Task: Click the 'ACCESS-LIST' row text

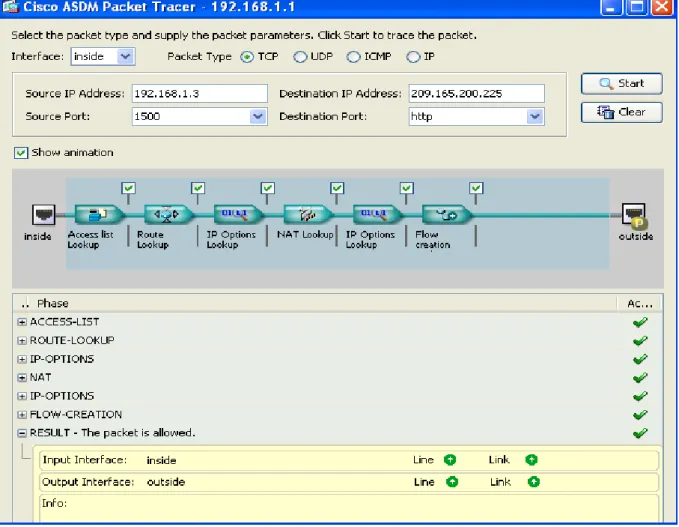Action: (65, 322)
